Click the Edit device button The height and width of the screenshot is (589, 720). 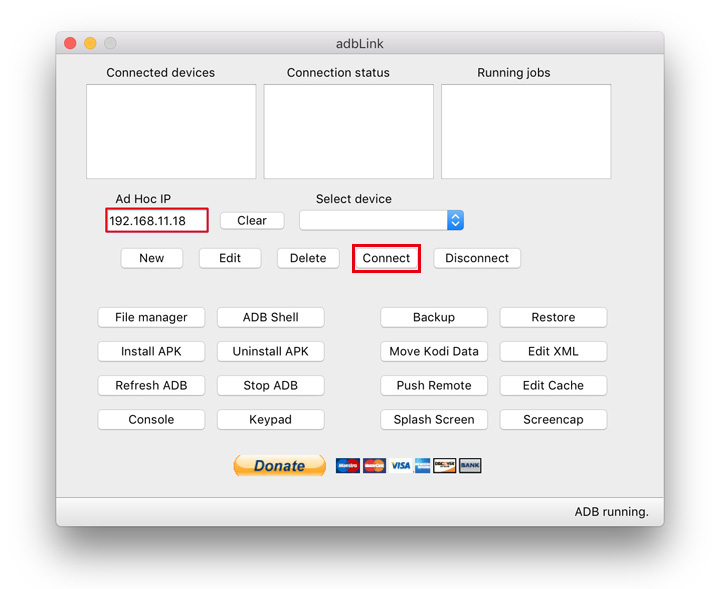click(x=230, y=258)
